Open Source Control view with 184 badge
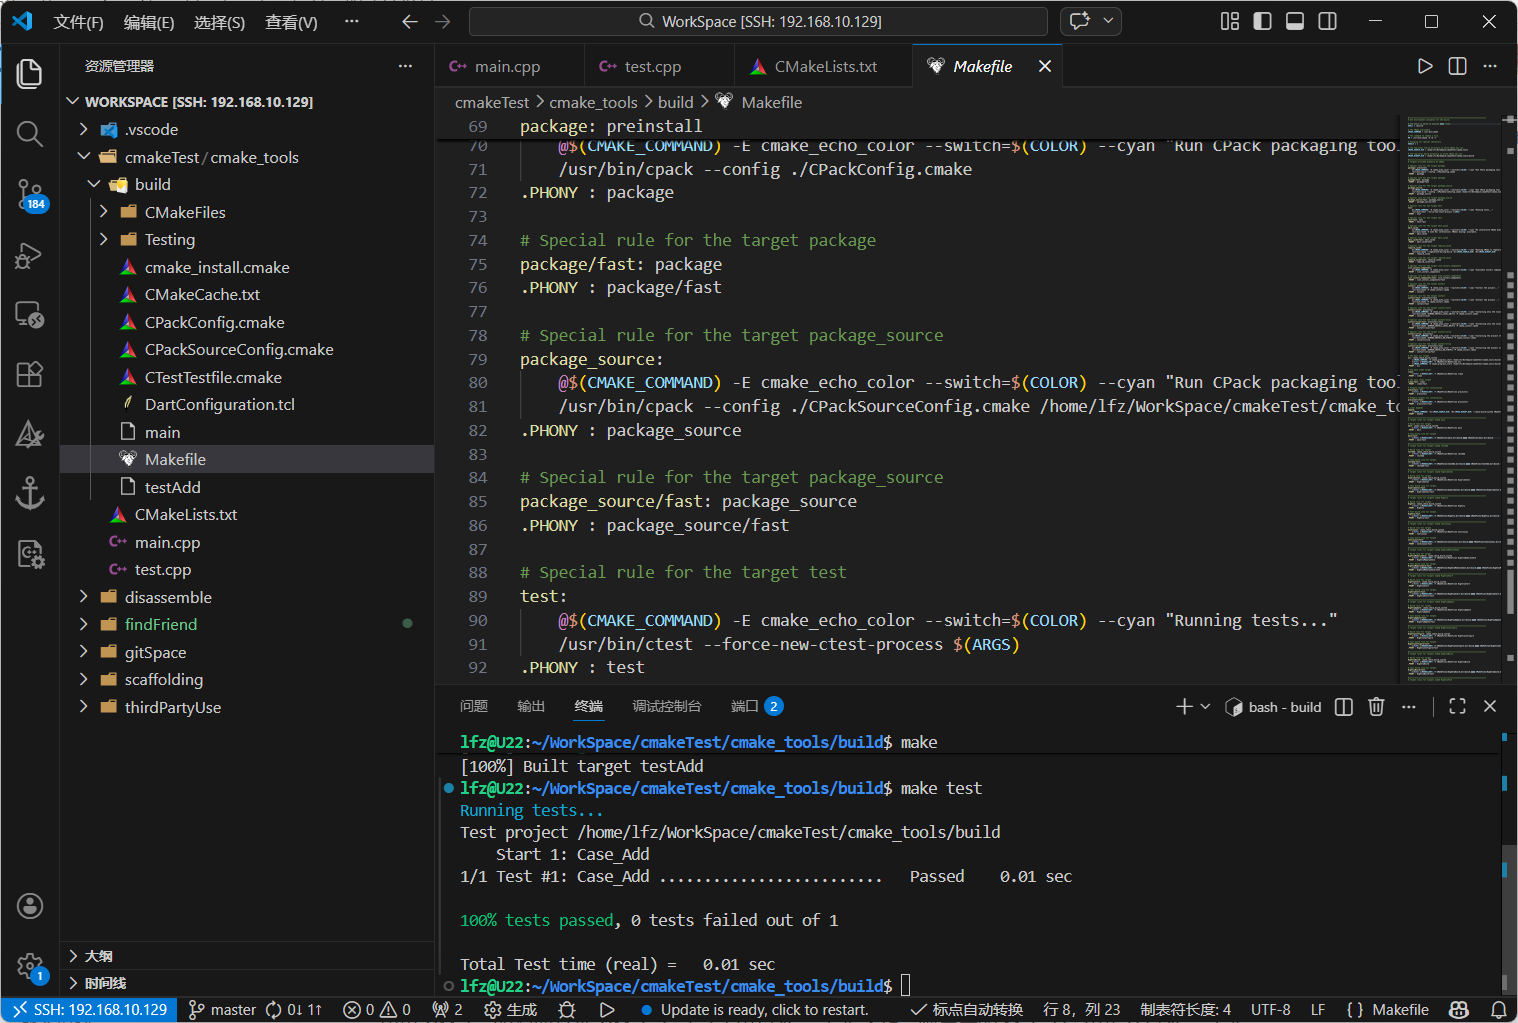The image size is (1518, 1023). tap(30, 194)
